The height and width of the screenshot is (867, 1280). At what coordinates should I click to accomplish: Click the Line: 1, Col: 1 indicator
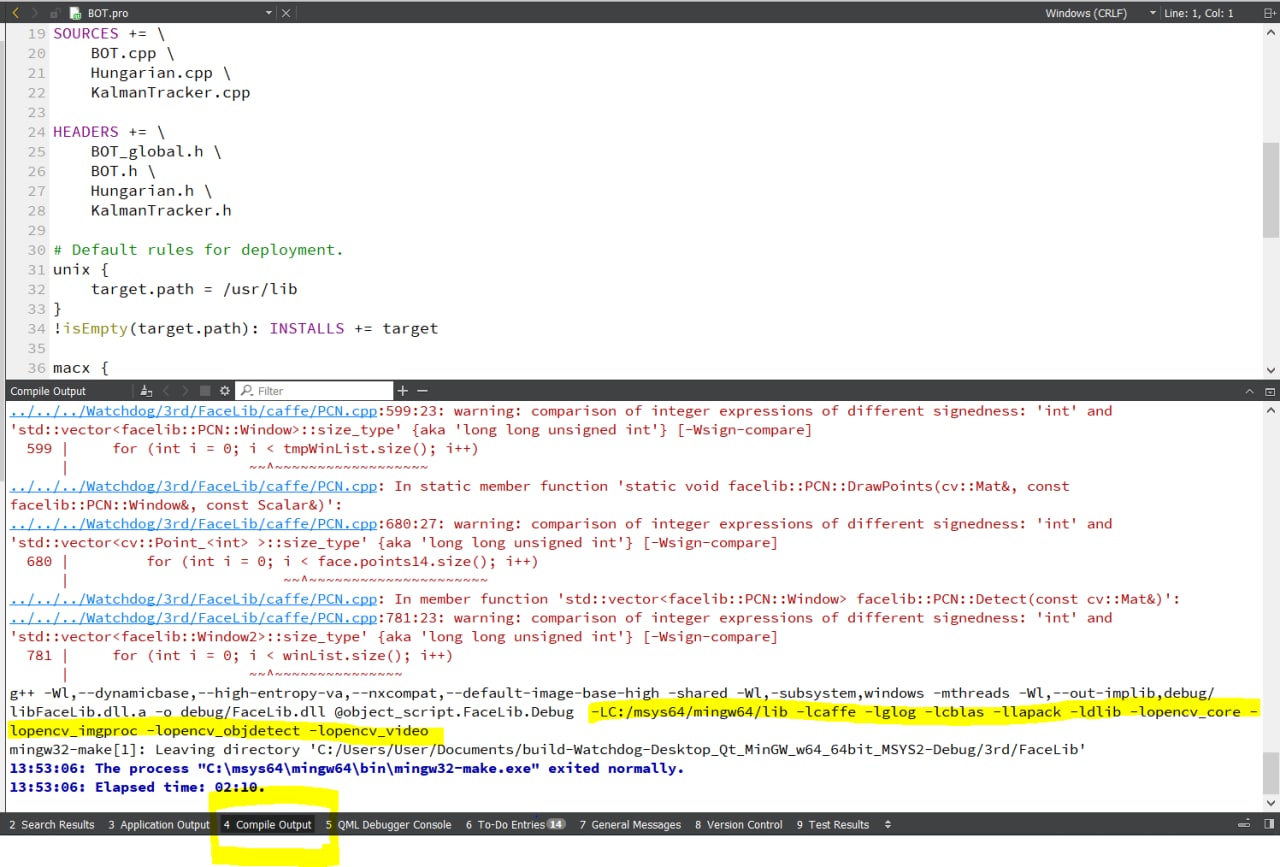tap(1198, 13)
